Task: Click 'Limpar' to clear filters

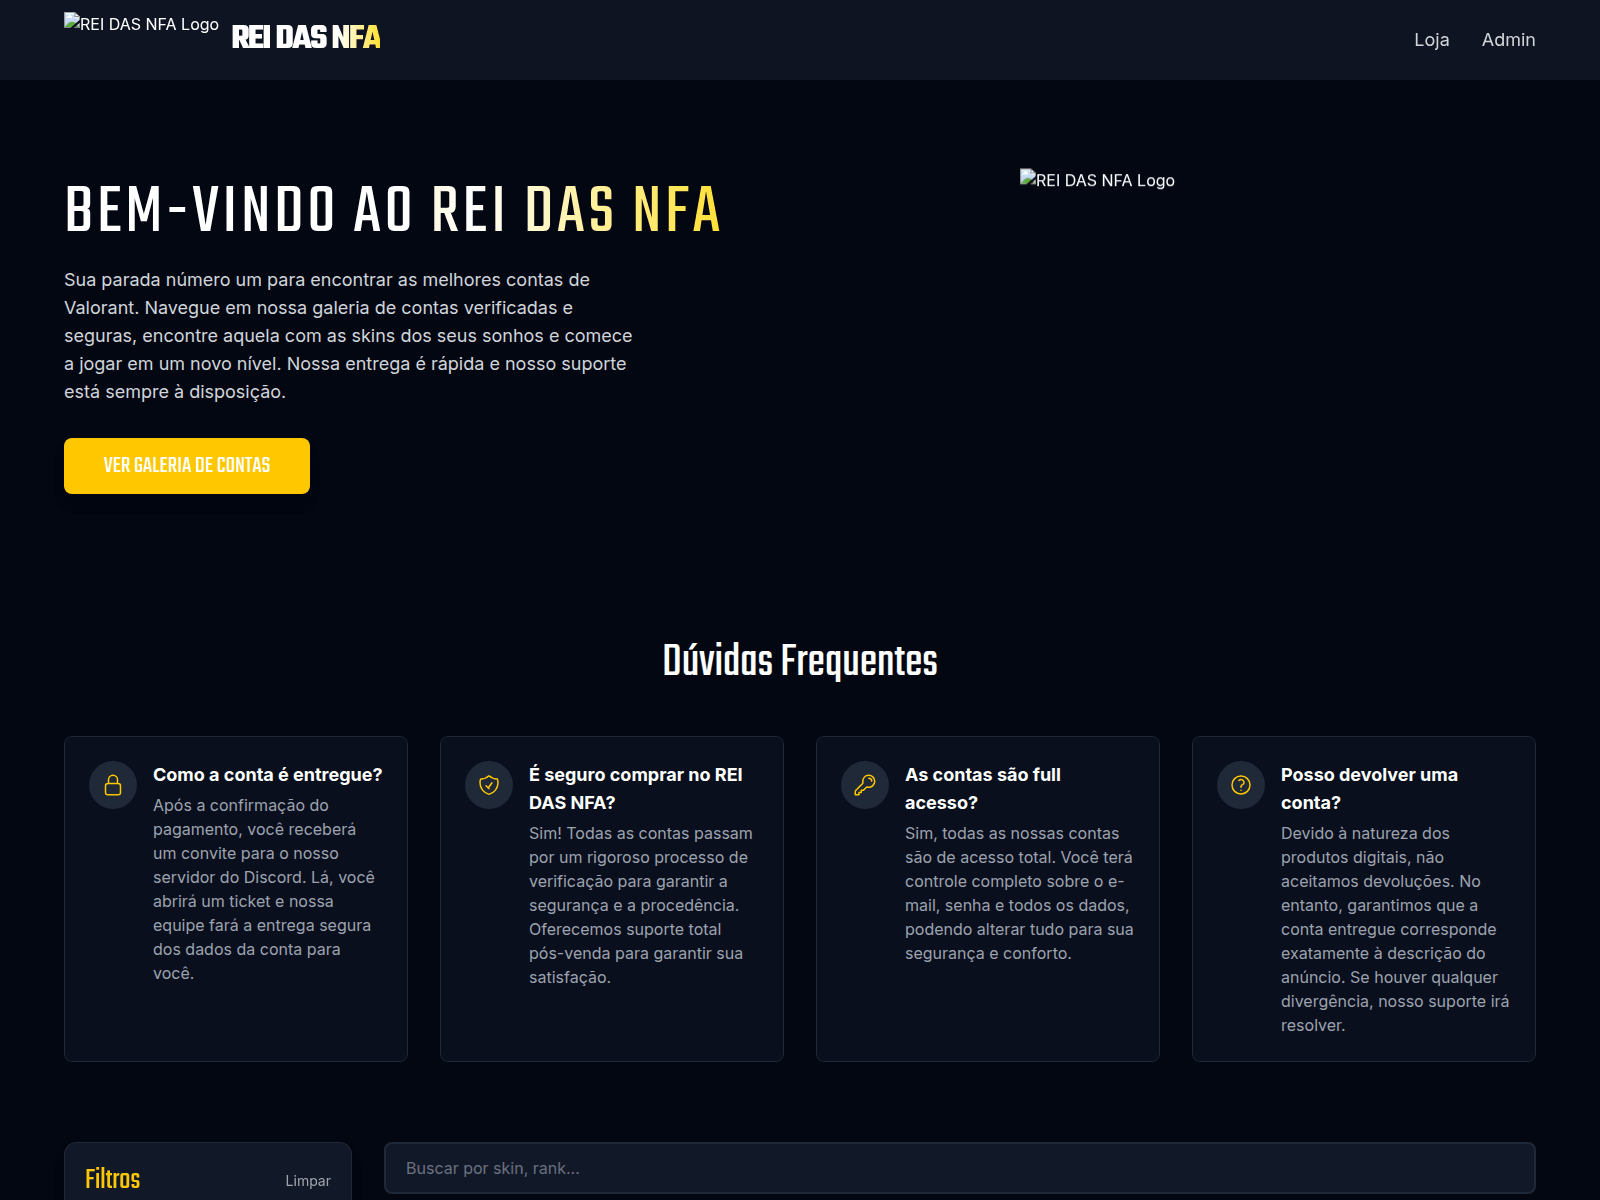Action: [308, 1181]
